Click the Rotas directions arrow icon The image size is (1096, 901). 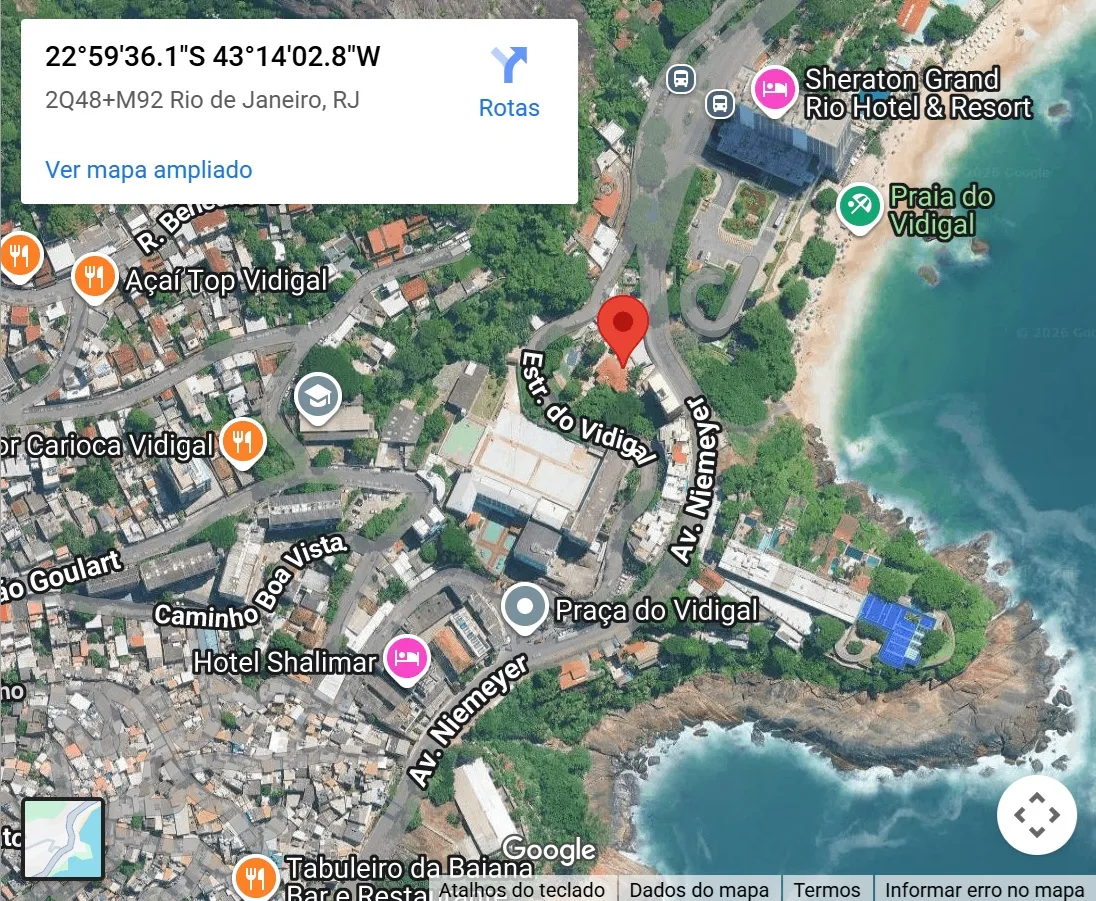click(509, 64)
